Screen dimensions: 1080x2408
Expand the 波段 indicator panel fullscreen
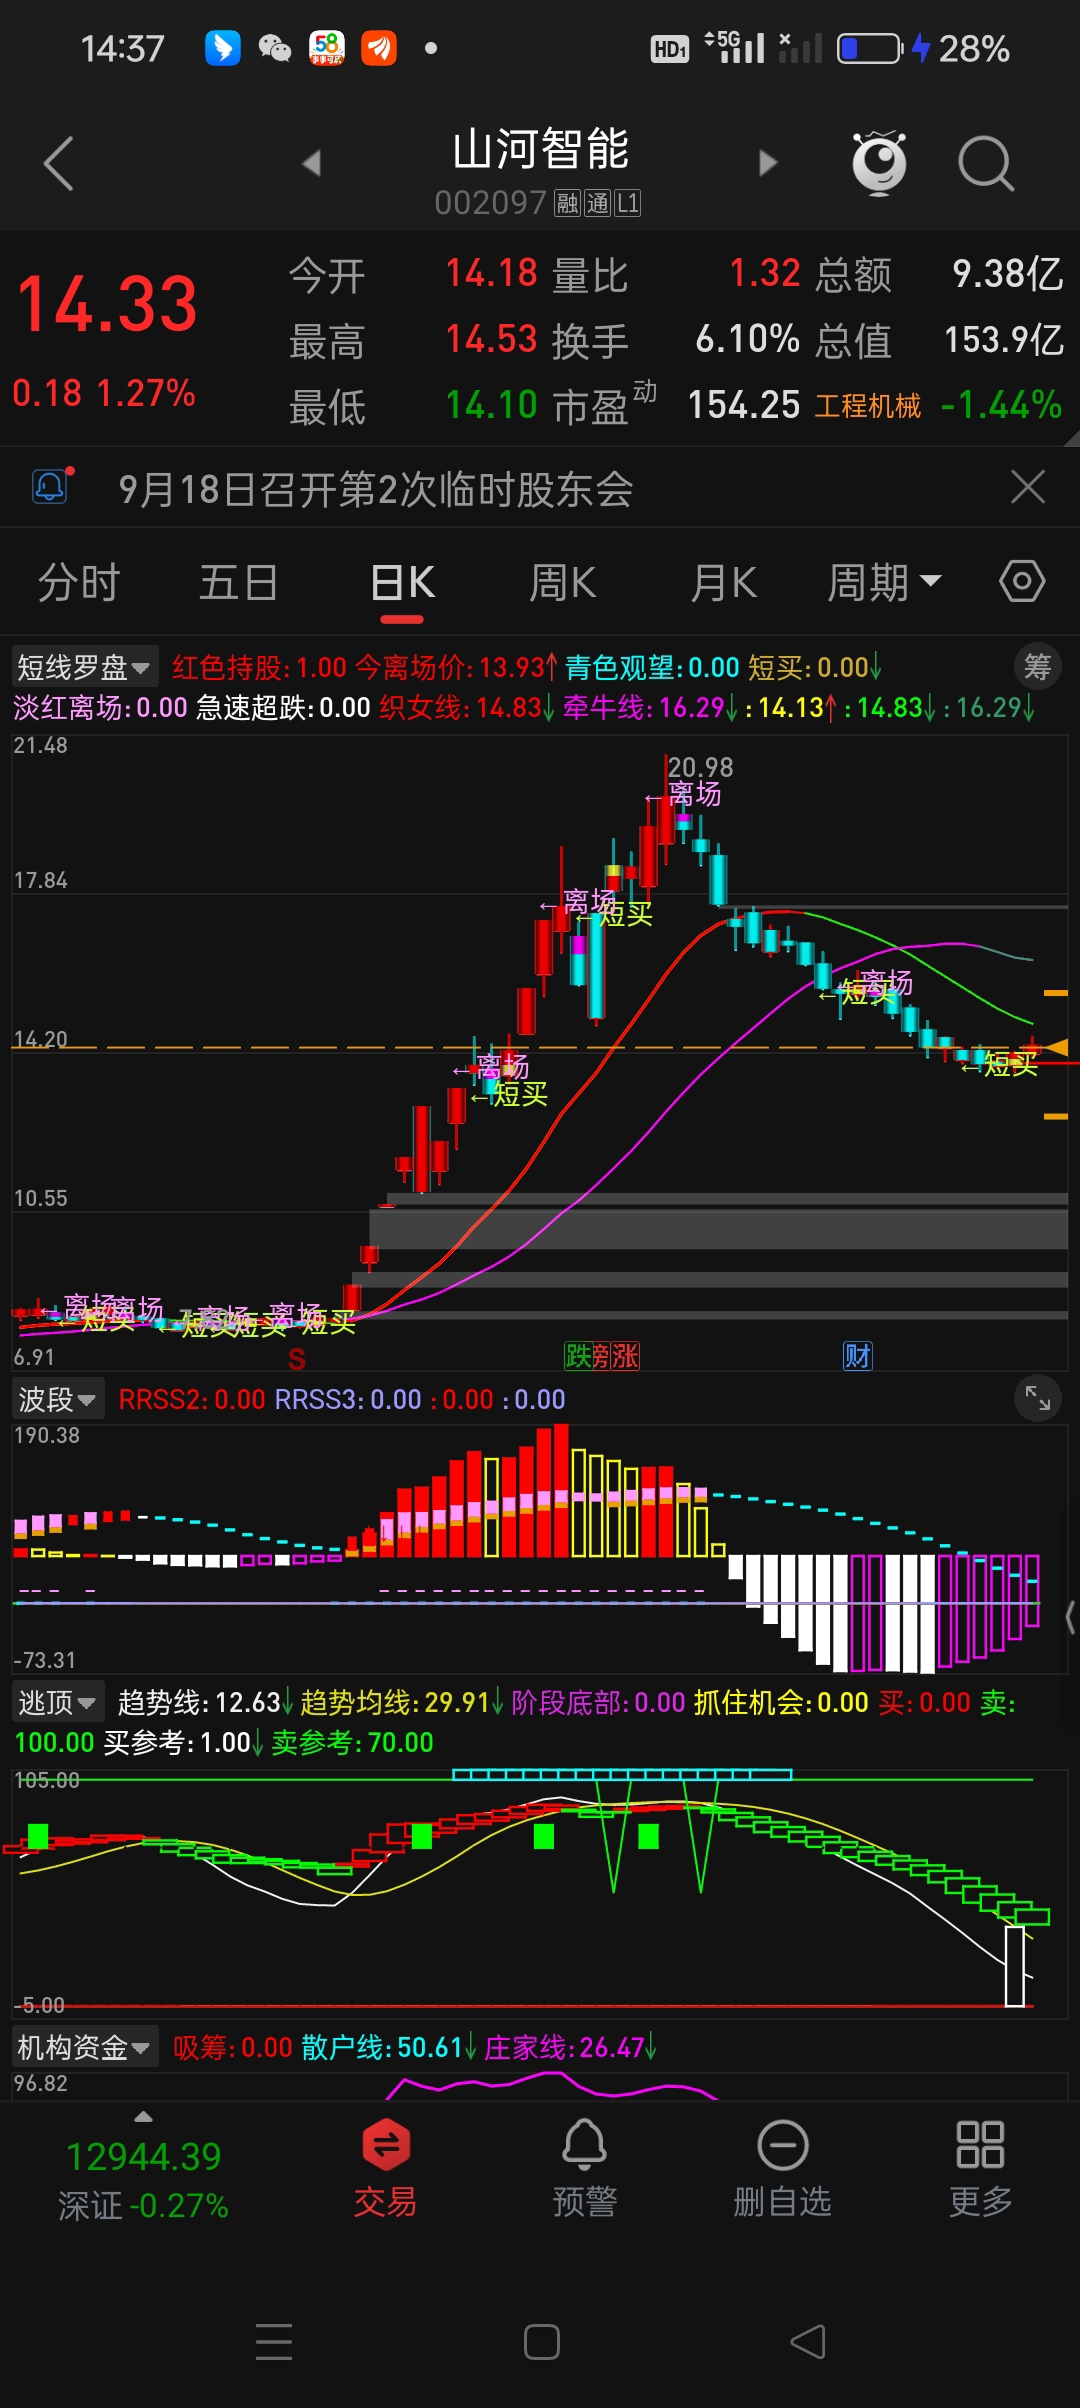1038,1398
